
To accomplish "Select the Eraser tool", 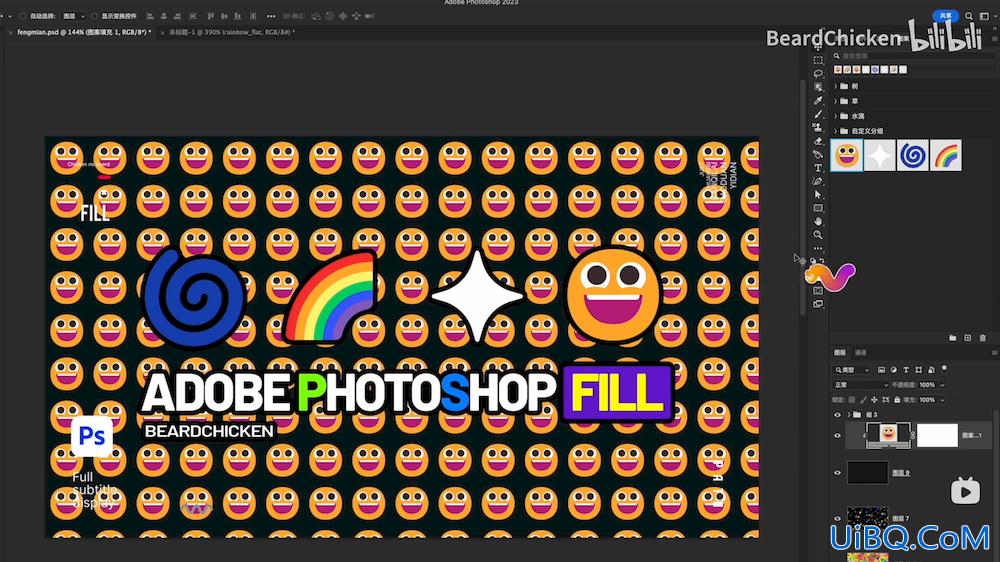I will pos(818,141).
